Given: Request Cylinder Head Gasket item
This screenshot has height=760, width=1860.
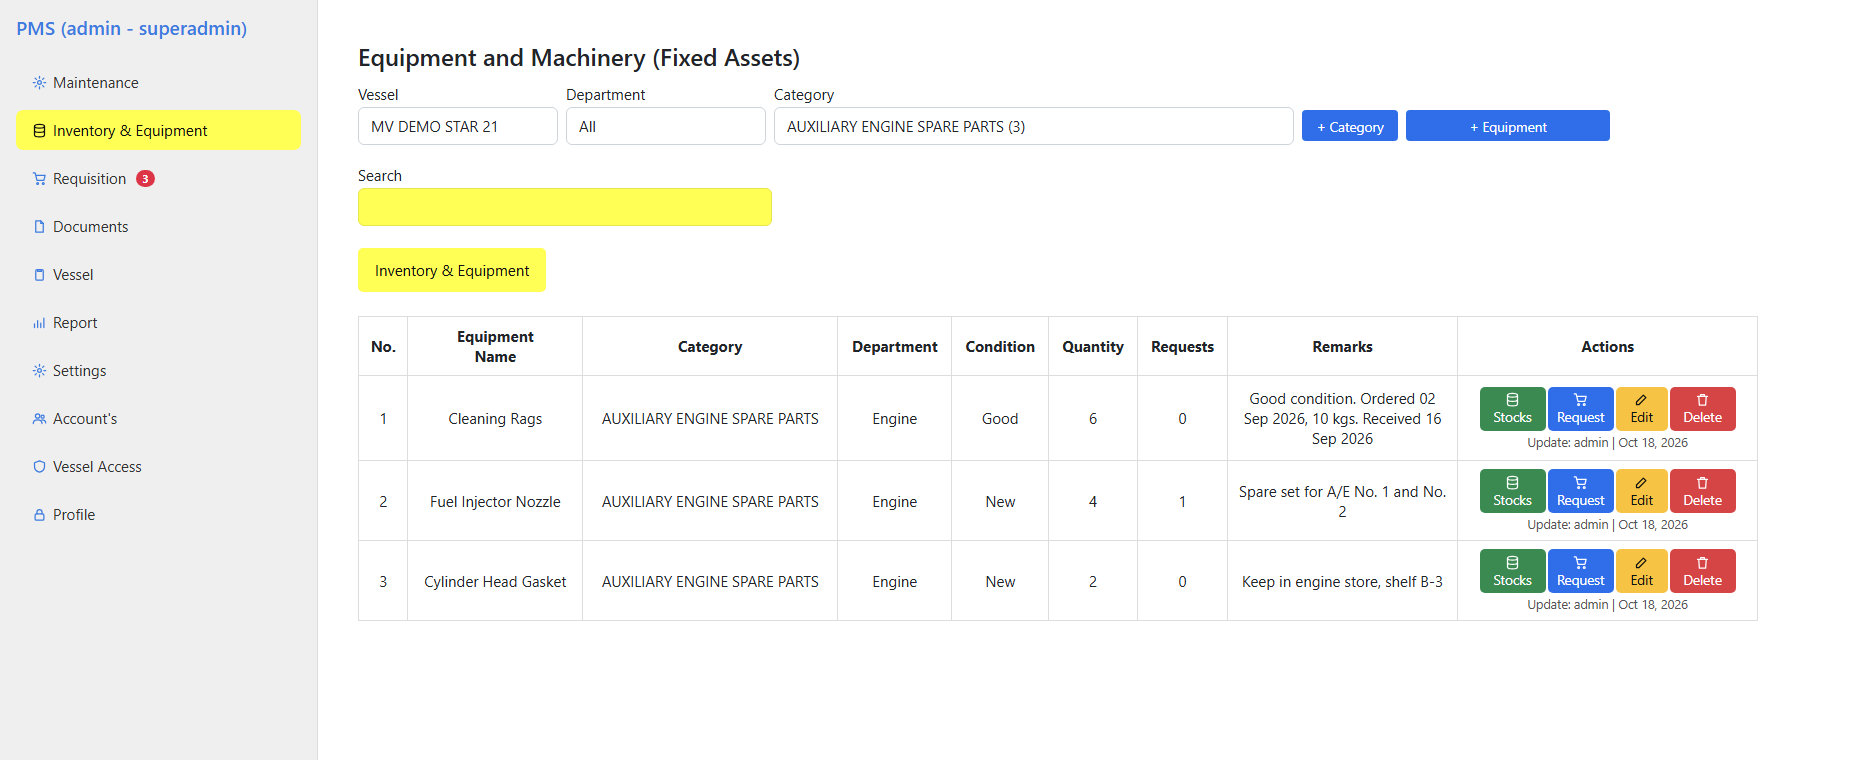Looking at the screenshot, I should 1580,571.
